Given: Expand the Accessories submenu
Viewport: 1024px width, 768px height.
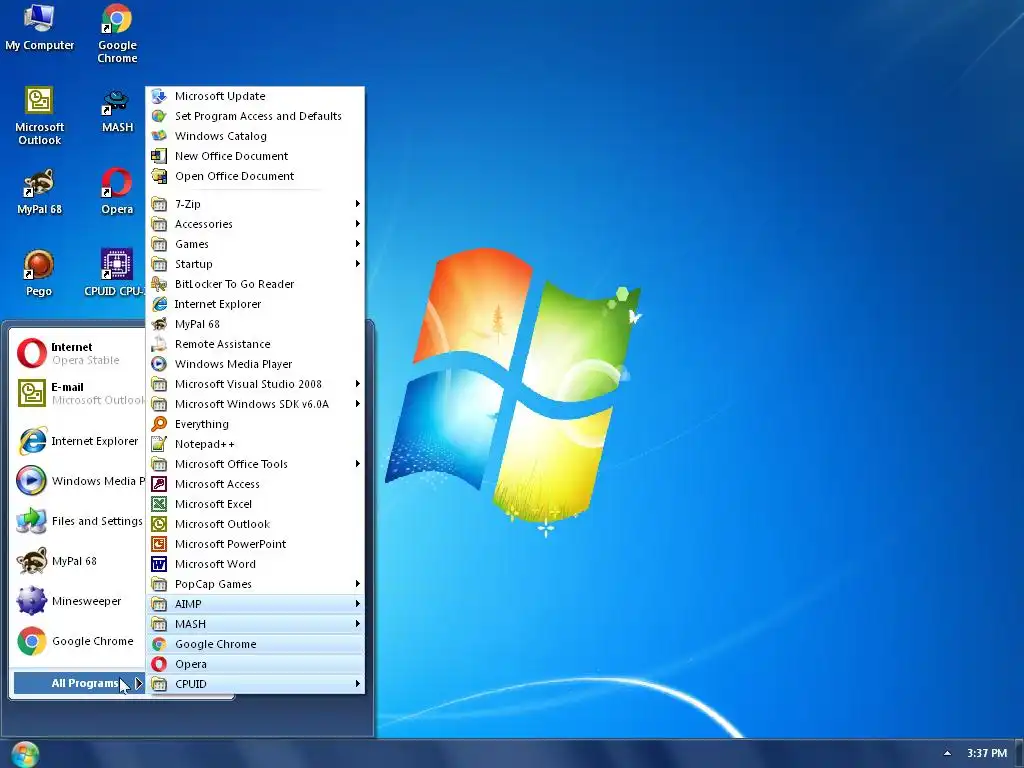Looking at the screenshot, I should tap(255, 224).
